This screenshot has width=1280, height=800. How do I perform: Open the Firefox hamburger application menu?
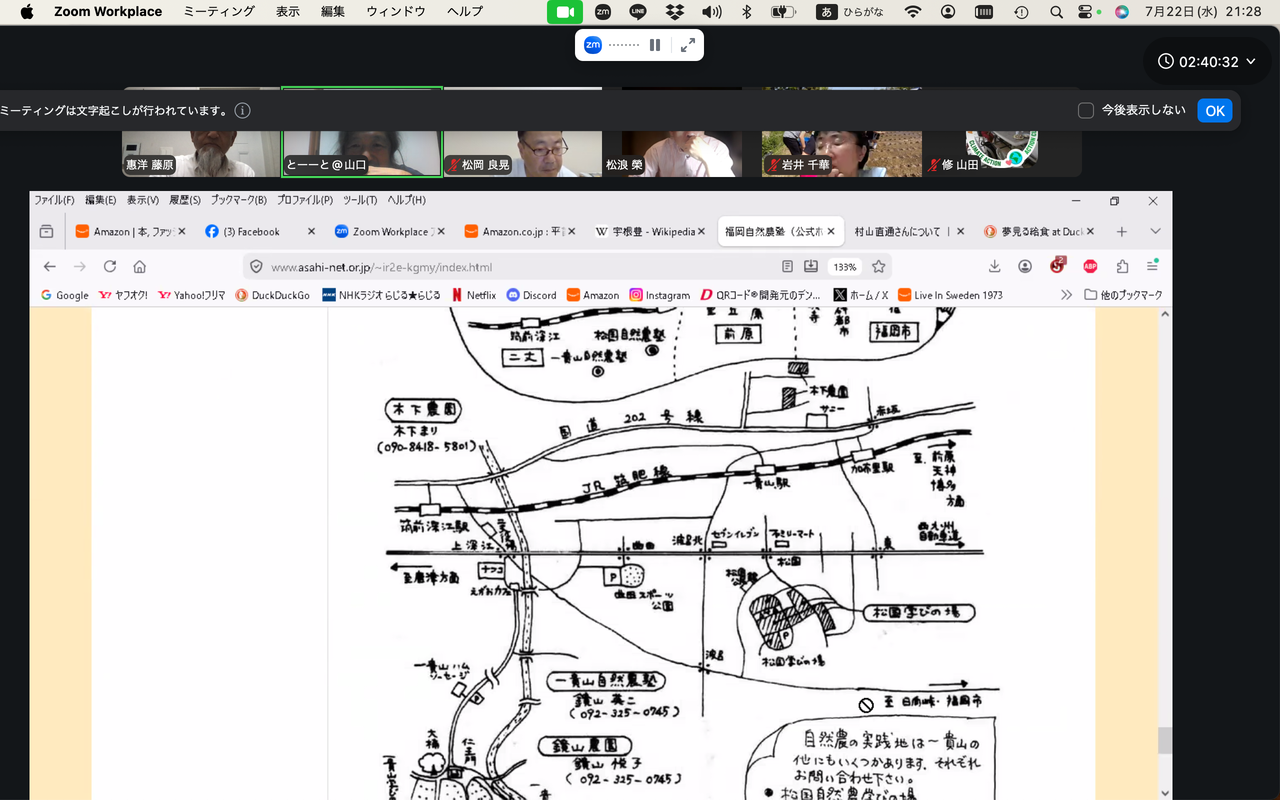coord(1153,267)
